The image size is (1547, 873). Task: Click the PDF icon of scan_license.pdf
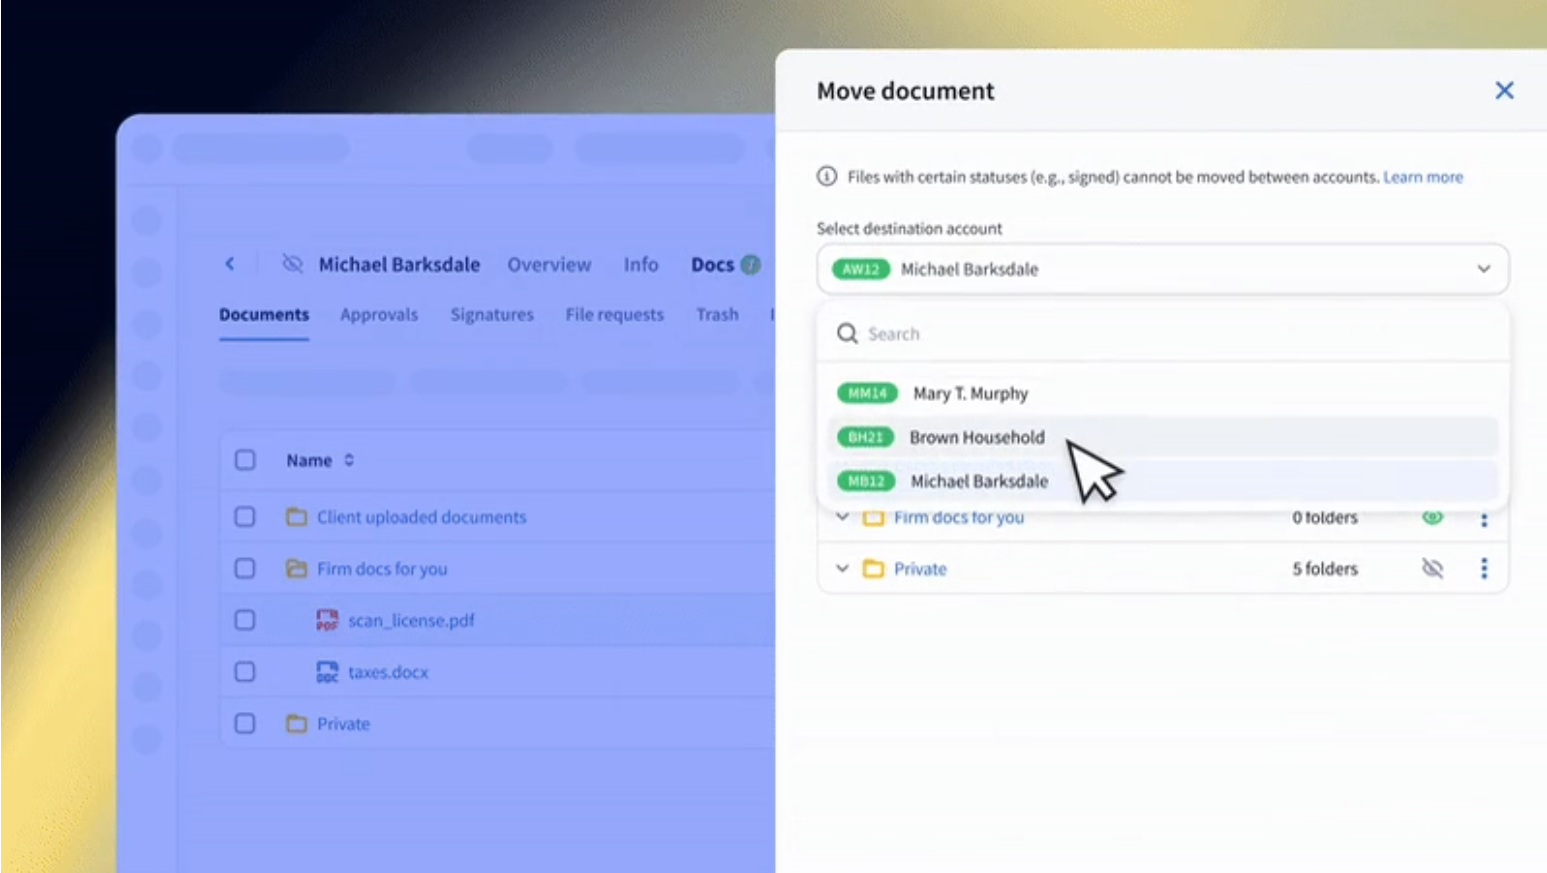point(327,621)
